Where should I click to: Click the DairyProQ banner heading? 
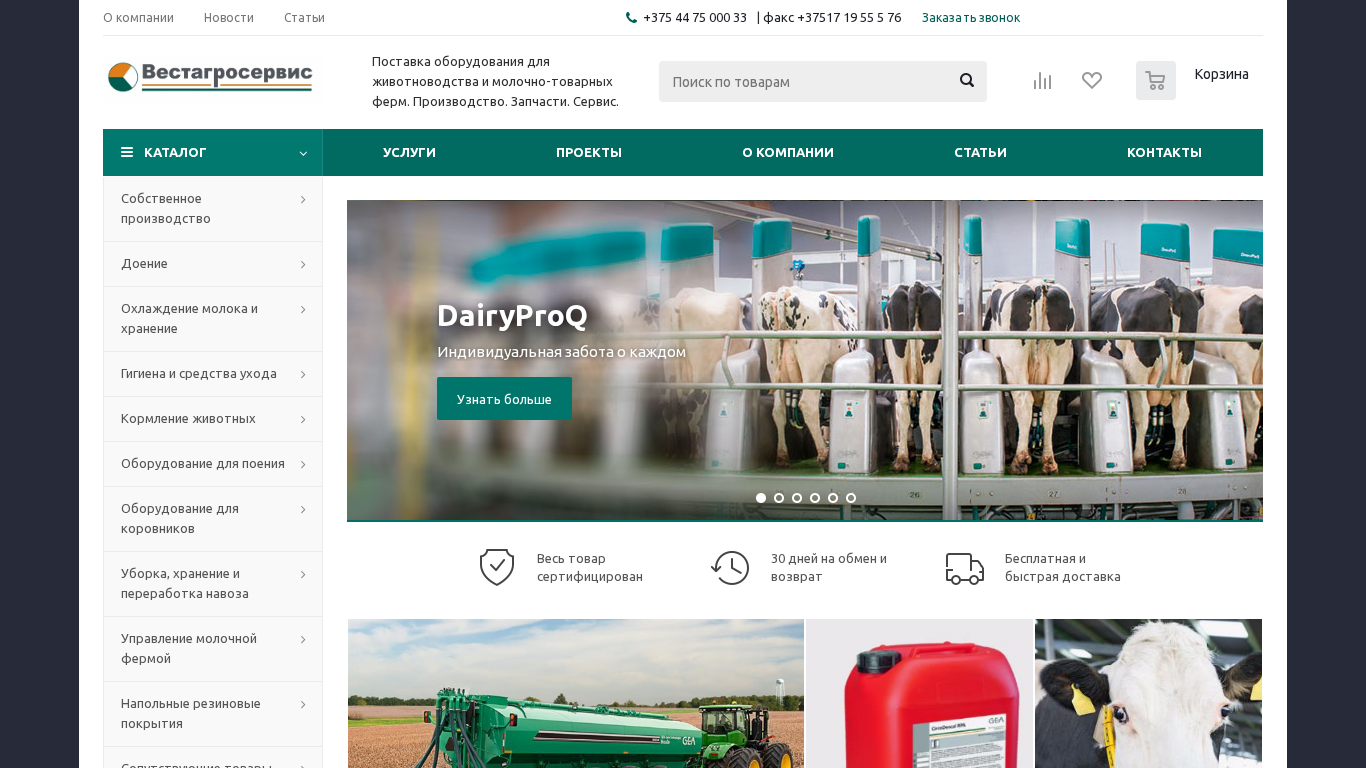click(x=512, y=315)
